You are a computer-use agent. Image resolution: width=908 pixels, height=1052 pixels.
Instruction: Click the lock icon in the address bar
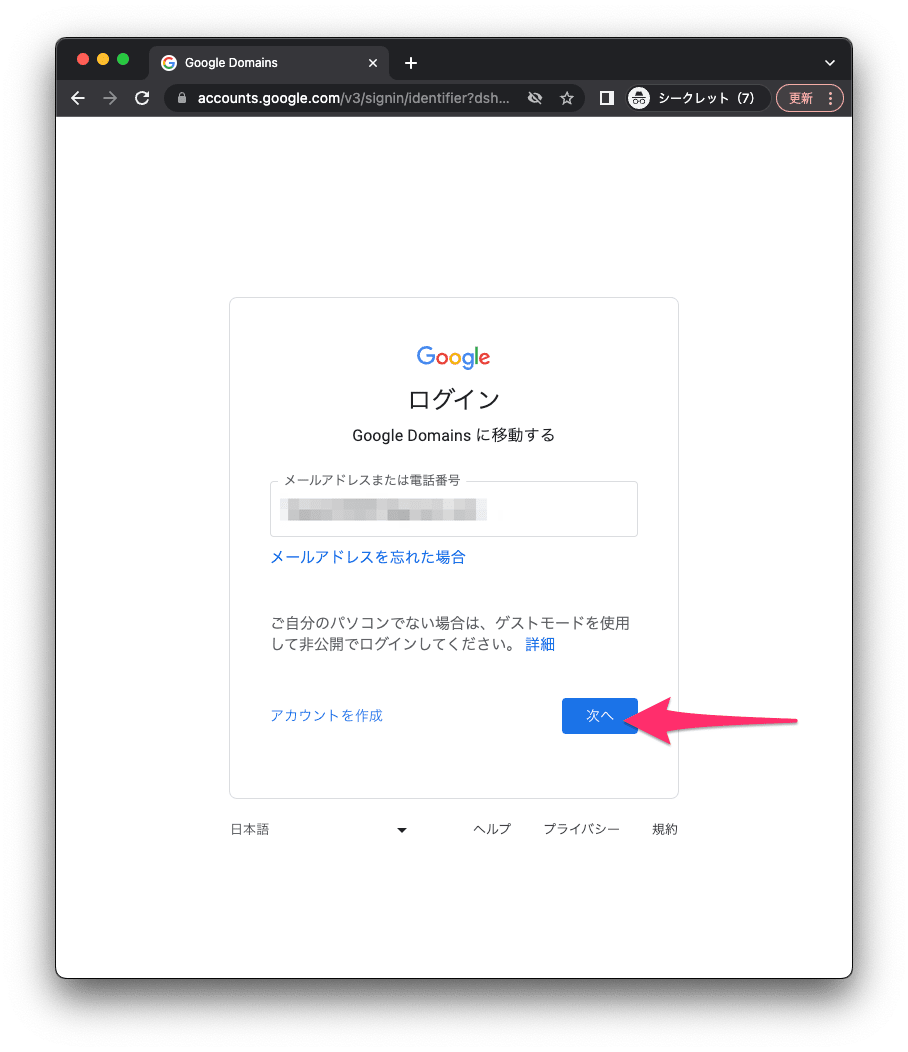click(181, 98)
